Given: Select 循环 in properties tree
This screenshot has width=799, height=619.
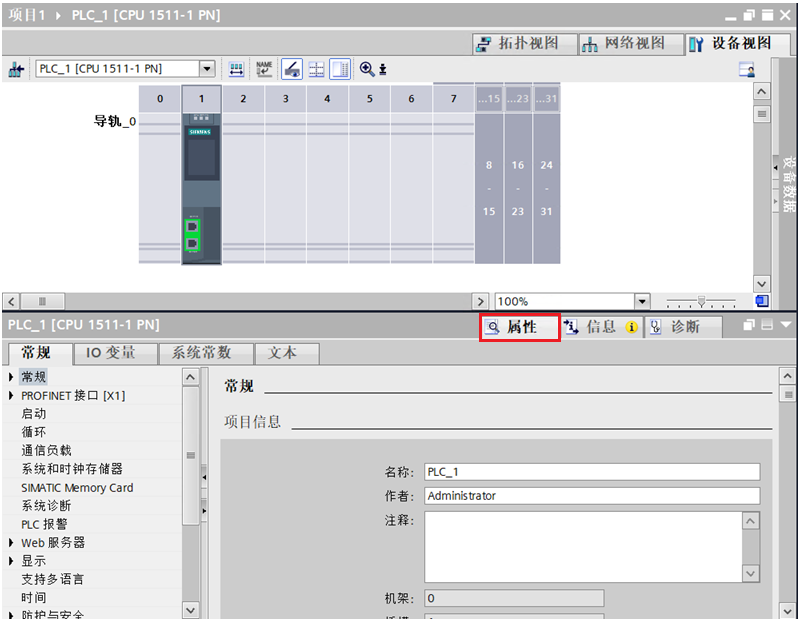Looking at the screenshot, I should pos(34,433).
